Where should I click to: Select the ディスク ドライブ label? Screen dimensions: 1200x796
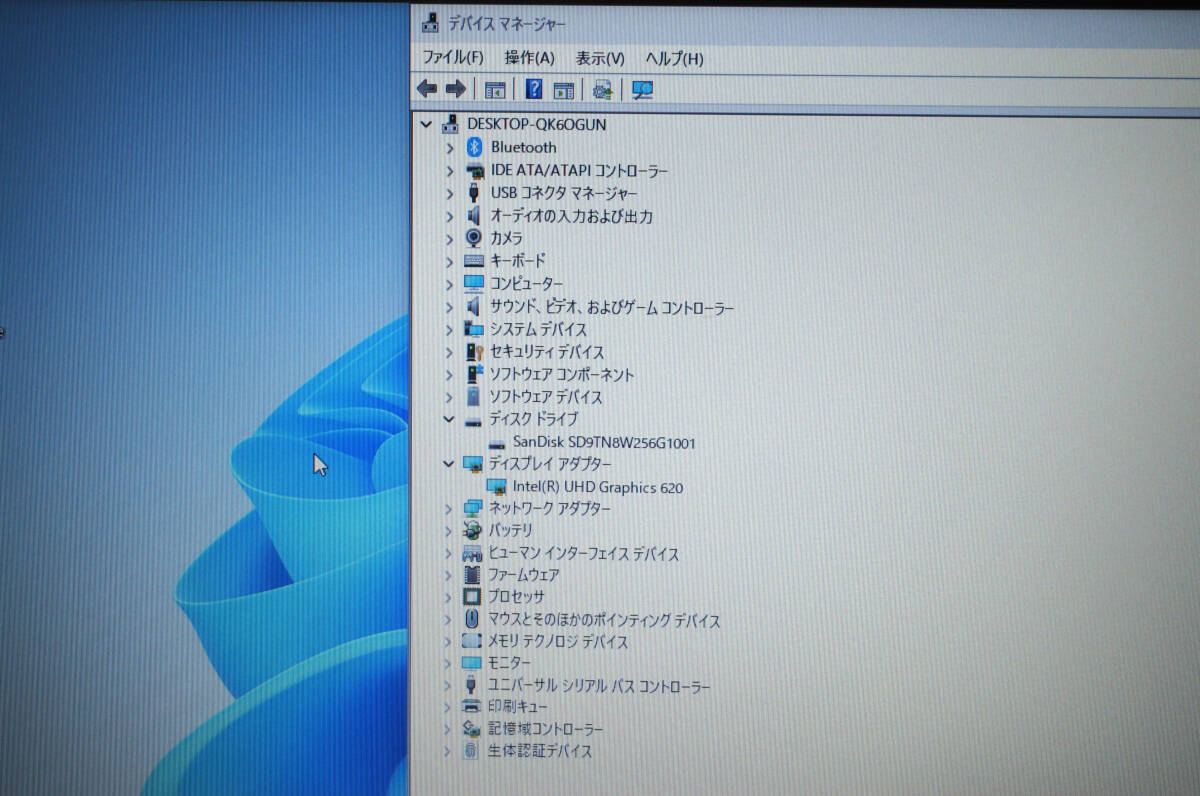click(533, 419)
